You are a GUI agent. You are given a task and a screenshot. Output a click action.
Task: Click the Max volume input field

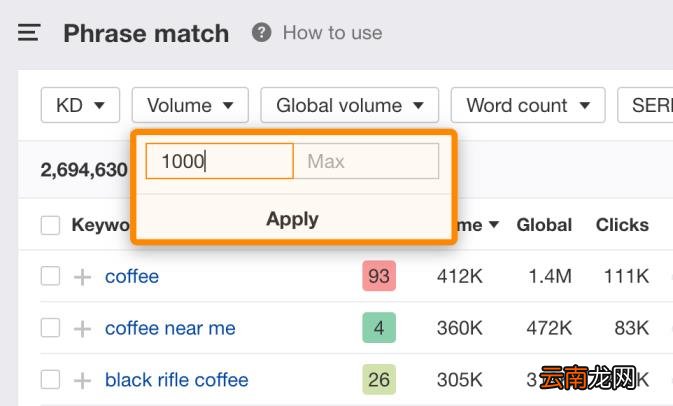366,161
